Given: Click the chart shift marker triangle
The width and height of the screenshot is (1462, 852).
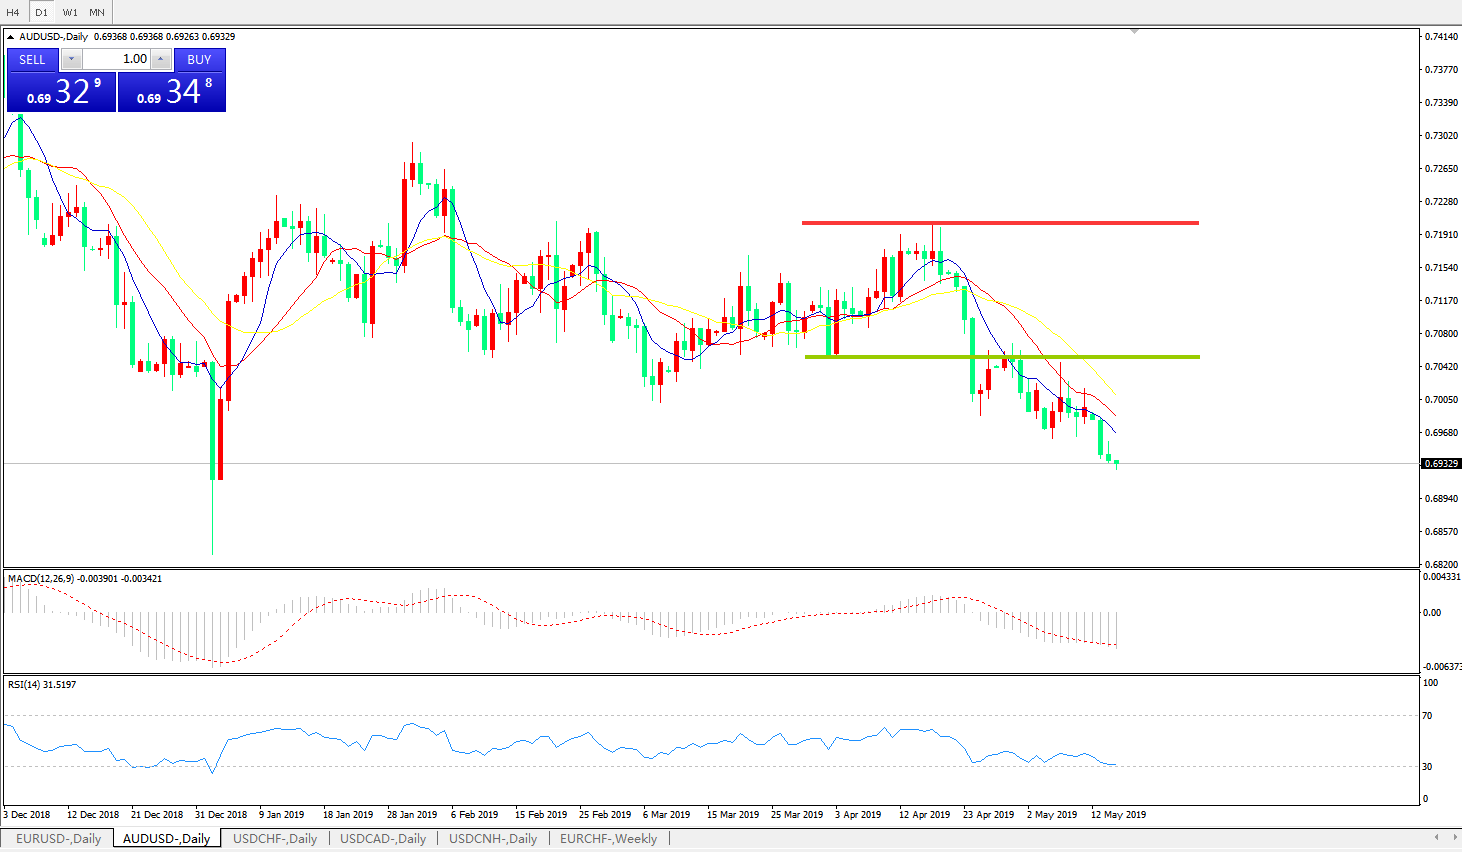Looking at the screenshot, I should [x=1134, y=32].
